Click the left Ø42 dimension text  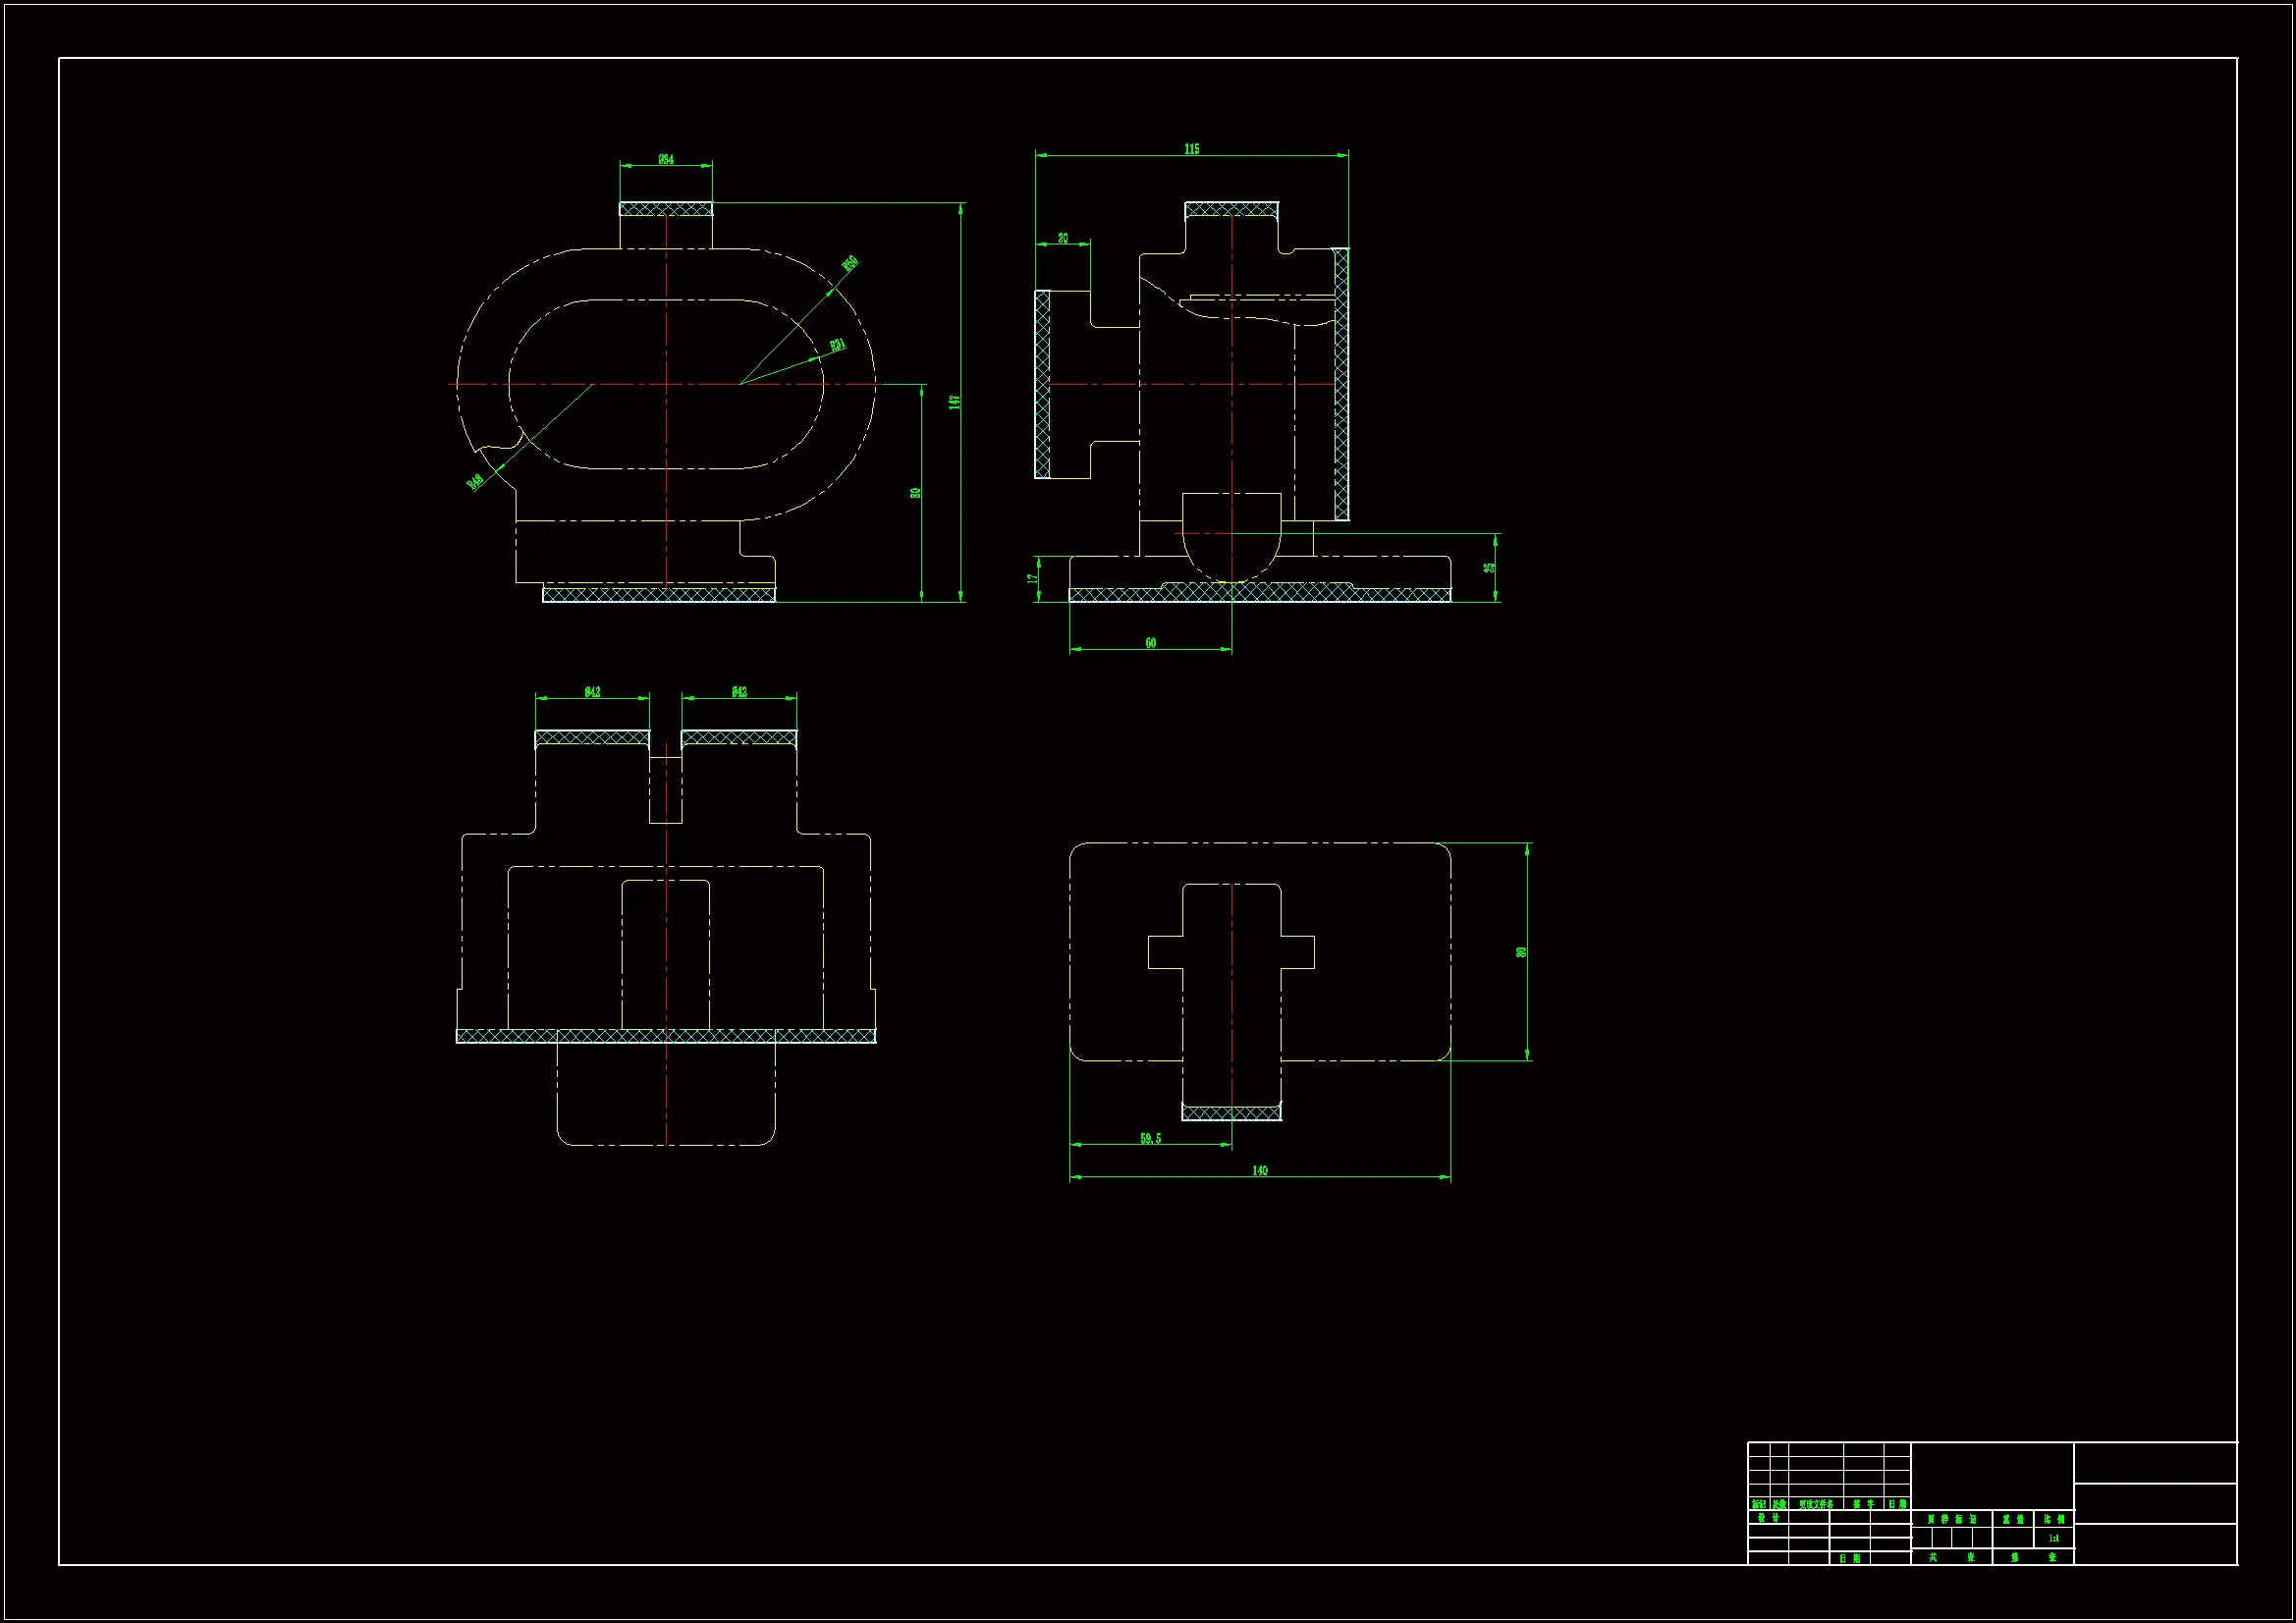point(593,692)
